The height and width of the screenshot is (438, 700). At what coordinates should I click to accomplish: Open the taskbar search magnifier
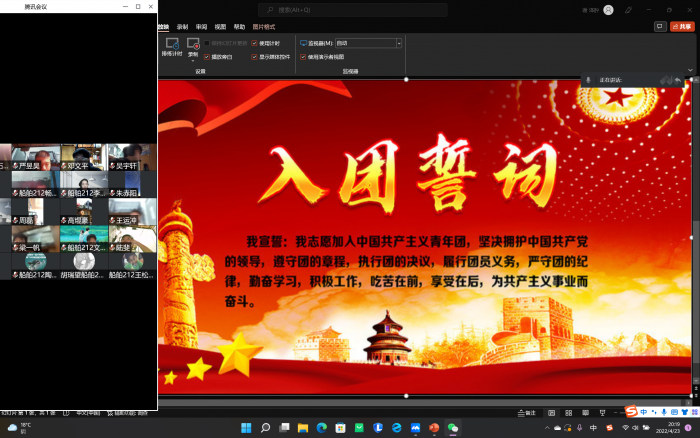point(265,428)
